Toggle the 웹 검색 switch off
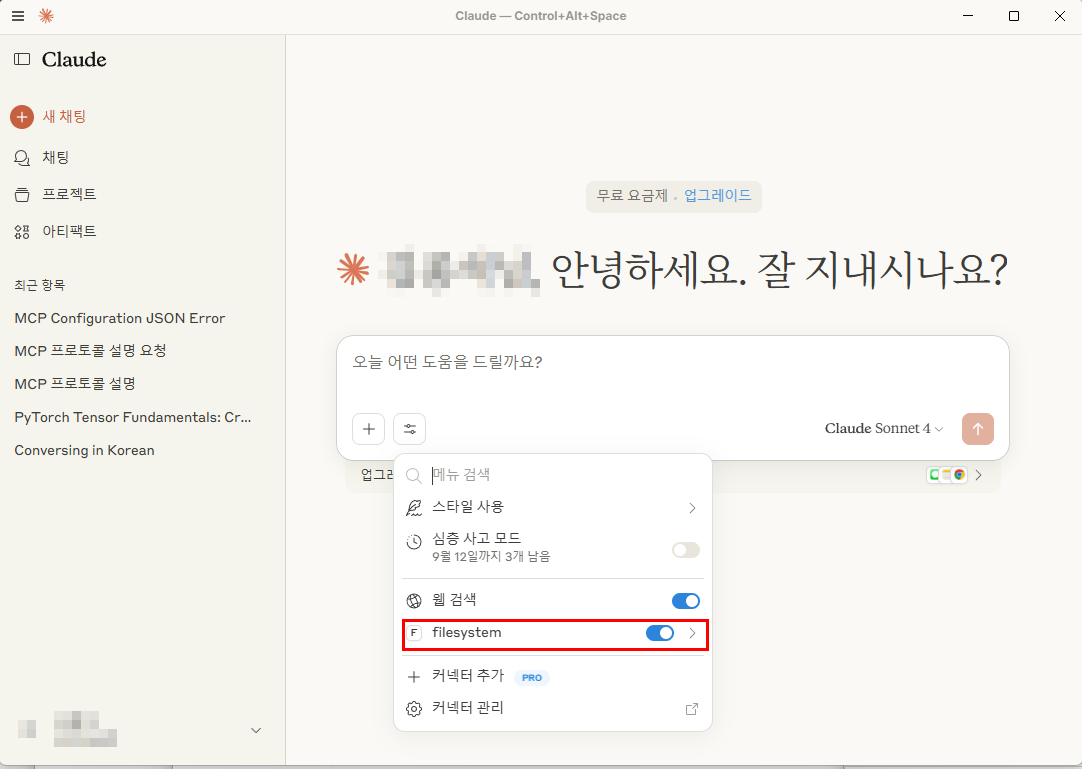The height and width of the screenshot is (769, 1082). pos(686,601)
